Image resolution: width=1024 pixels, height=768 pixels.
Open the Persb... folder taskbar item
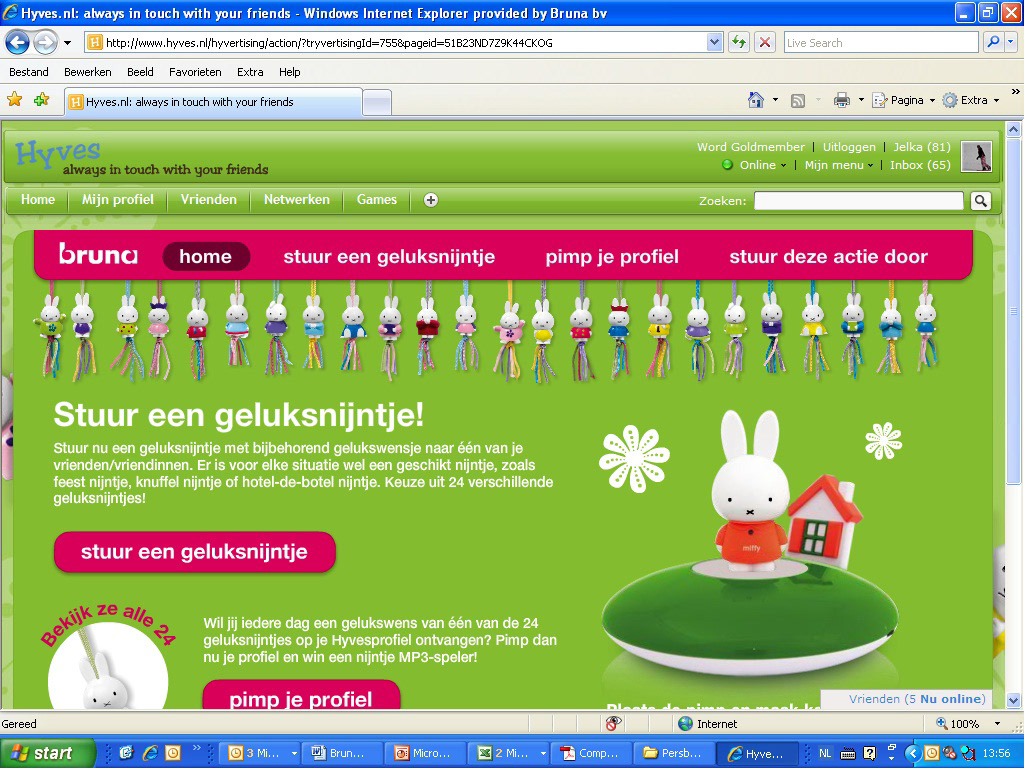pos(673,753)
